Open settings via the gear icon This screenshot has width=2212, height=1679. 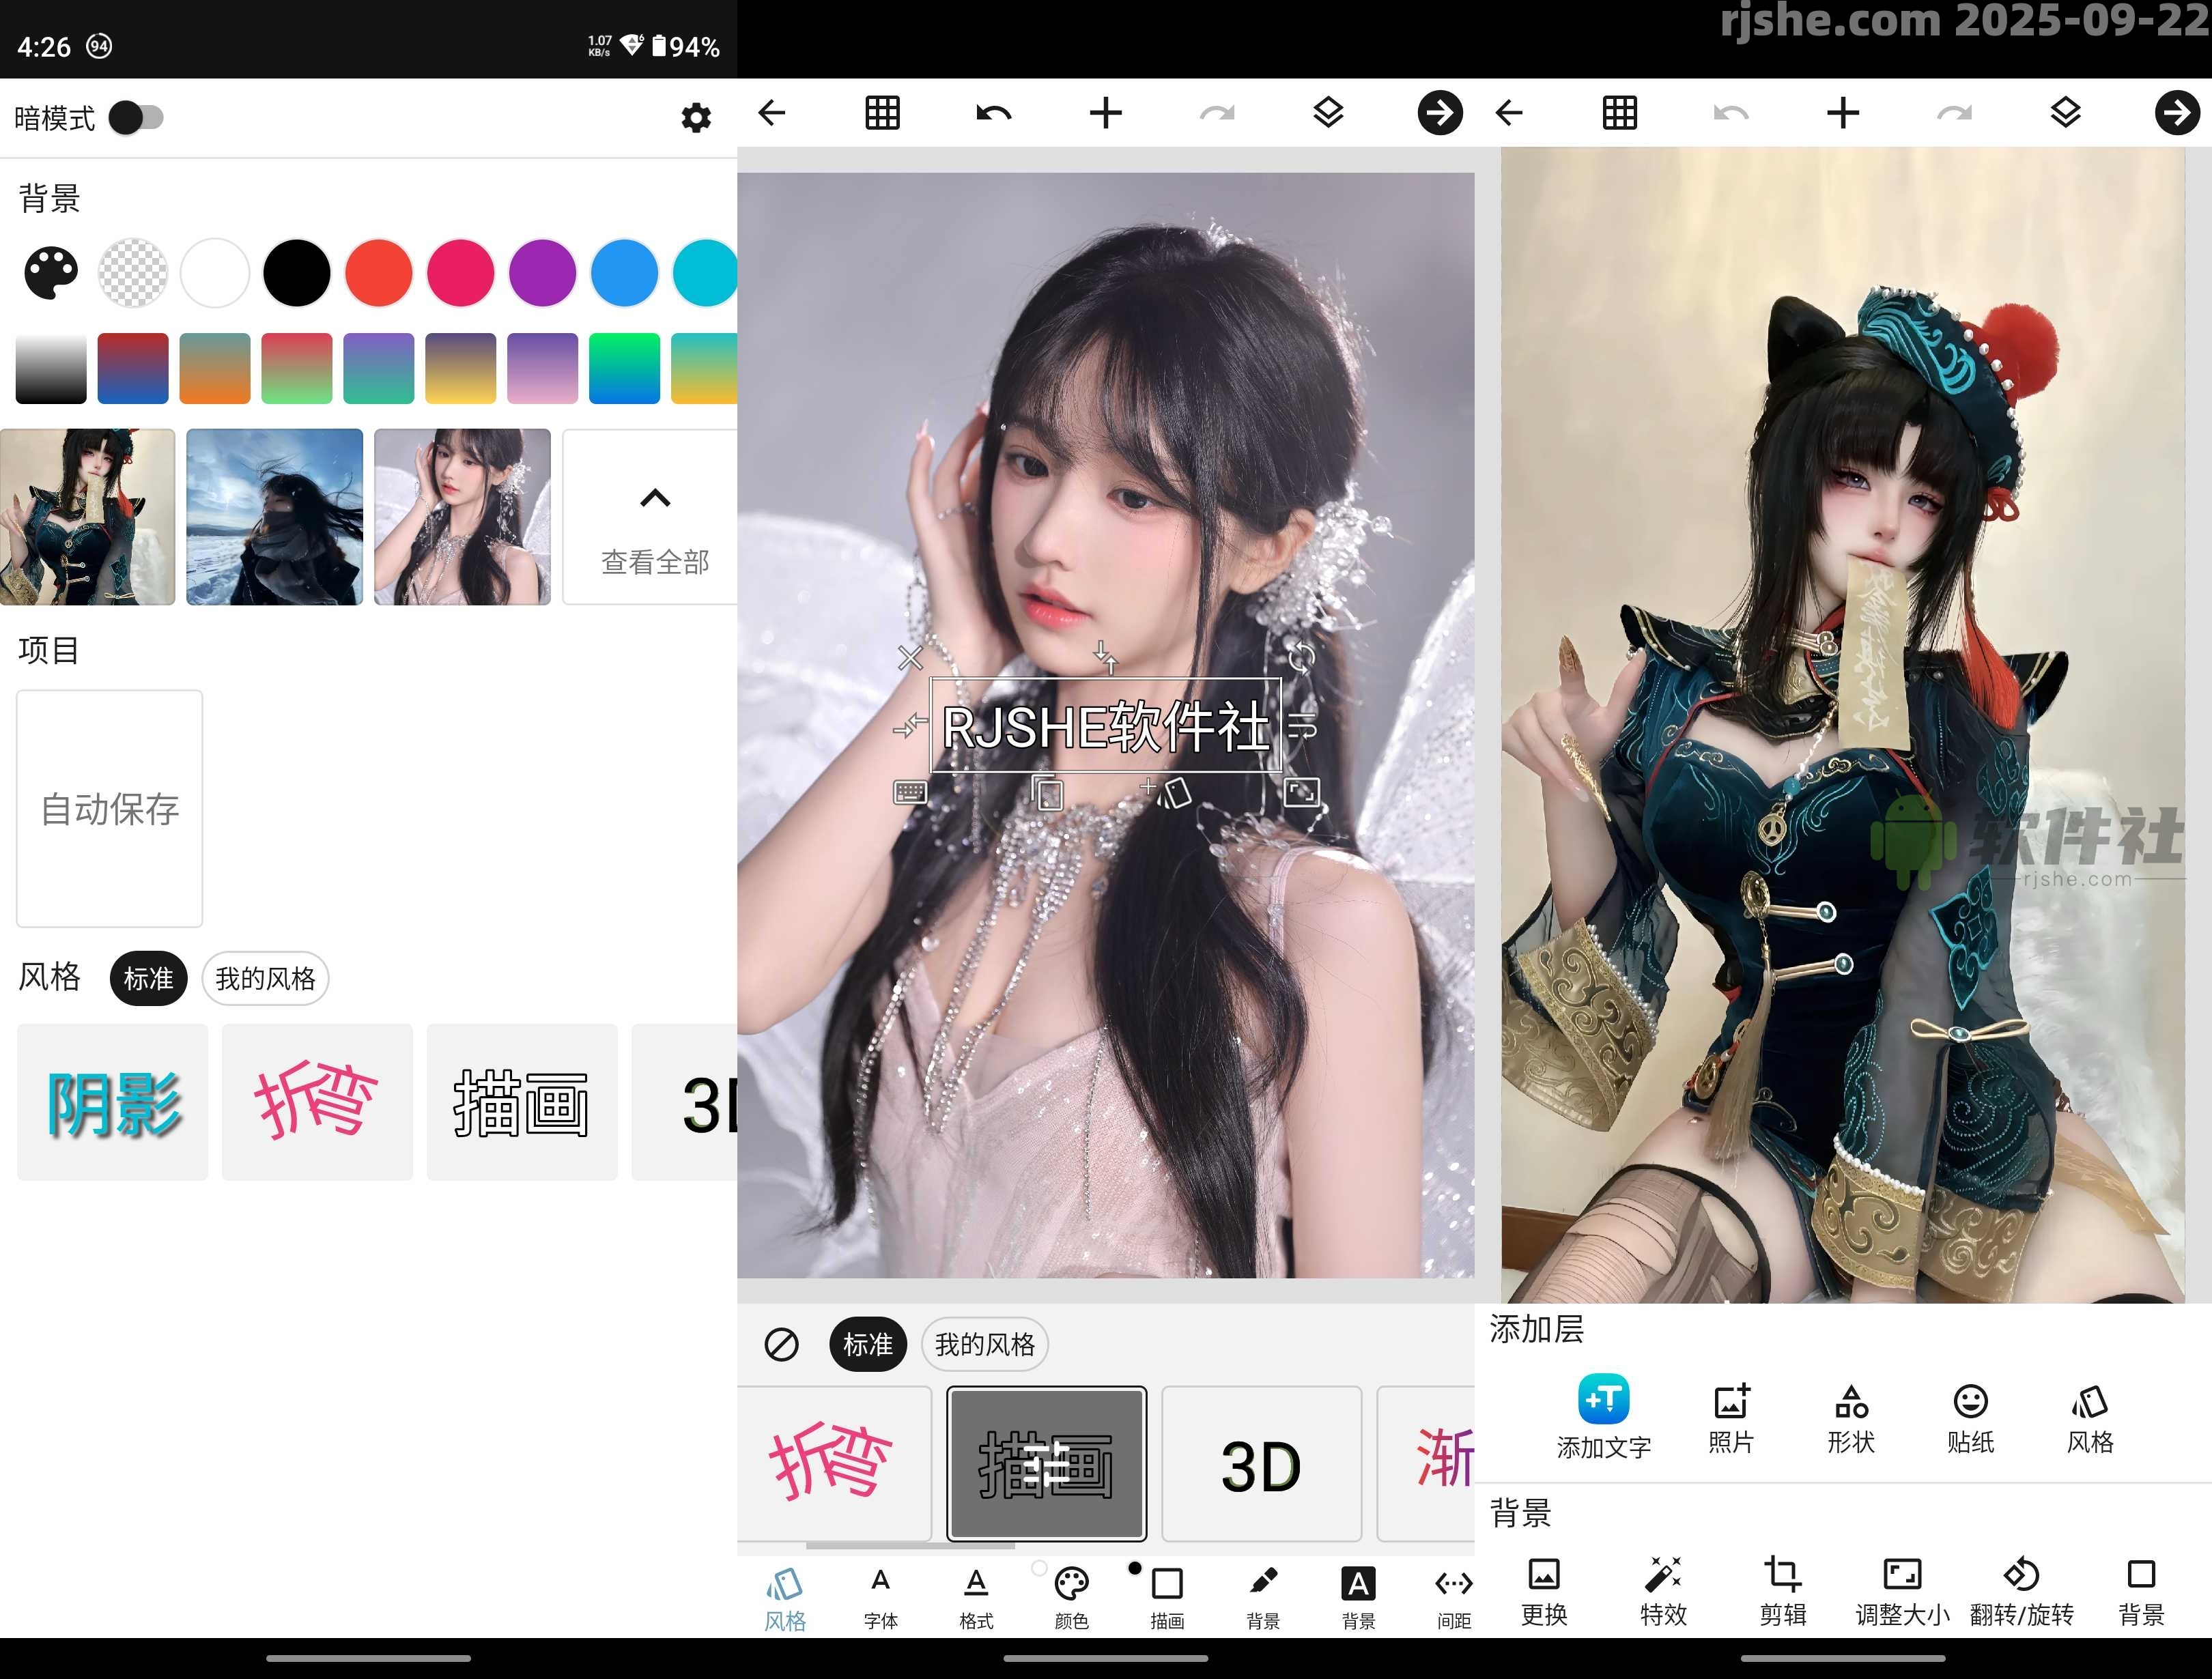click(695, 118)
